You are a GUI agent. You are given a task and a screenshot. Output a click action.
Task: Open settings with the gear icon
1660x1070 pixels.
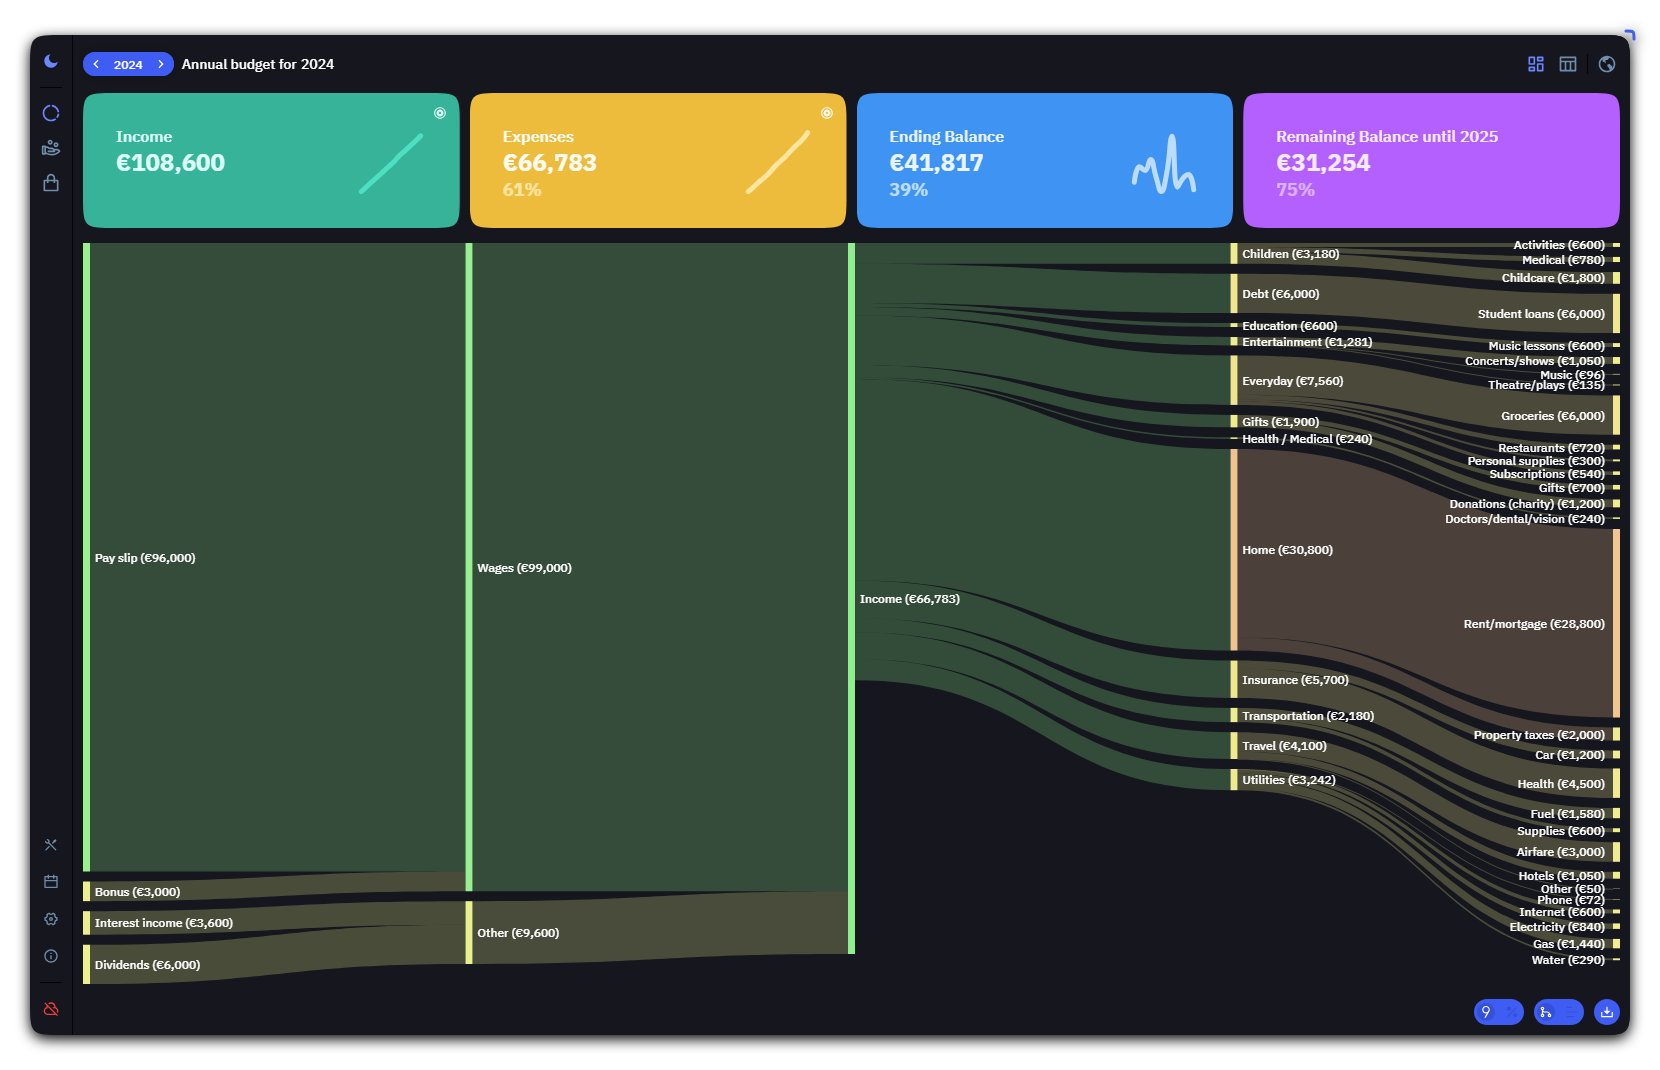(51, 919)
